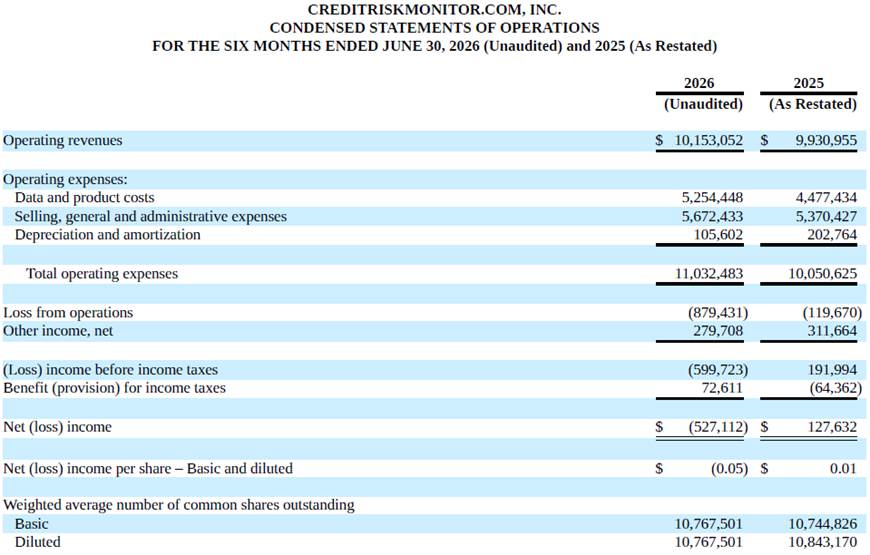This screenshot has height=555, width=870.
Task: Select the per-share value (0.05)
Action: (x=730, y=468)
